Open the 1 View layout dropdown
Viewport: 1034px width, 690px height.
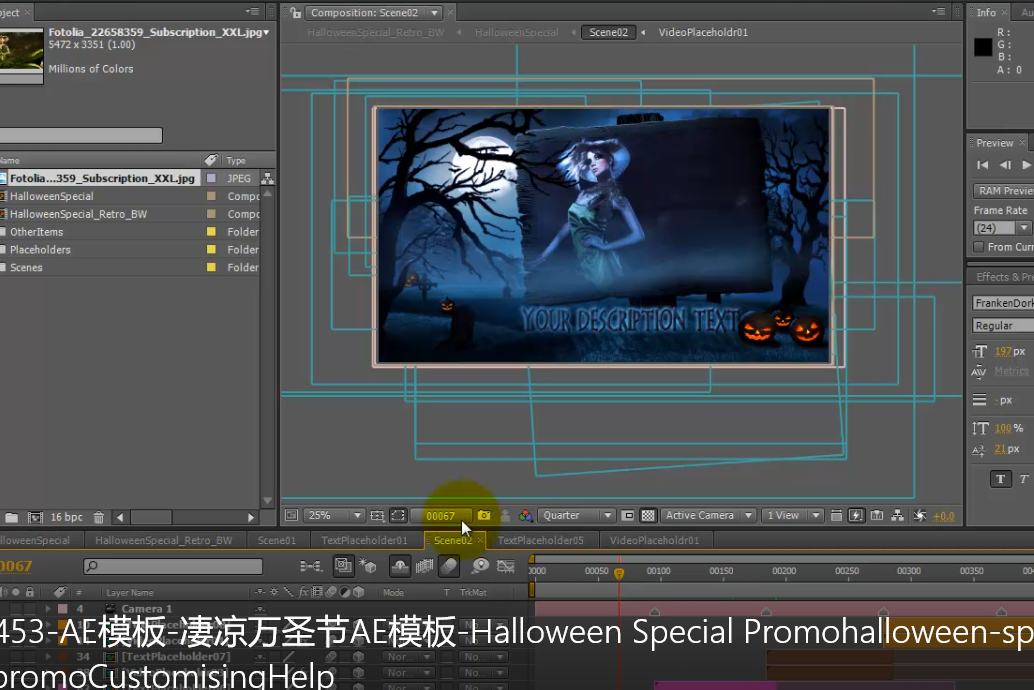coord(792,515)
